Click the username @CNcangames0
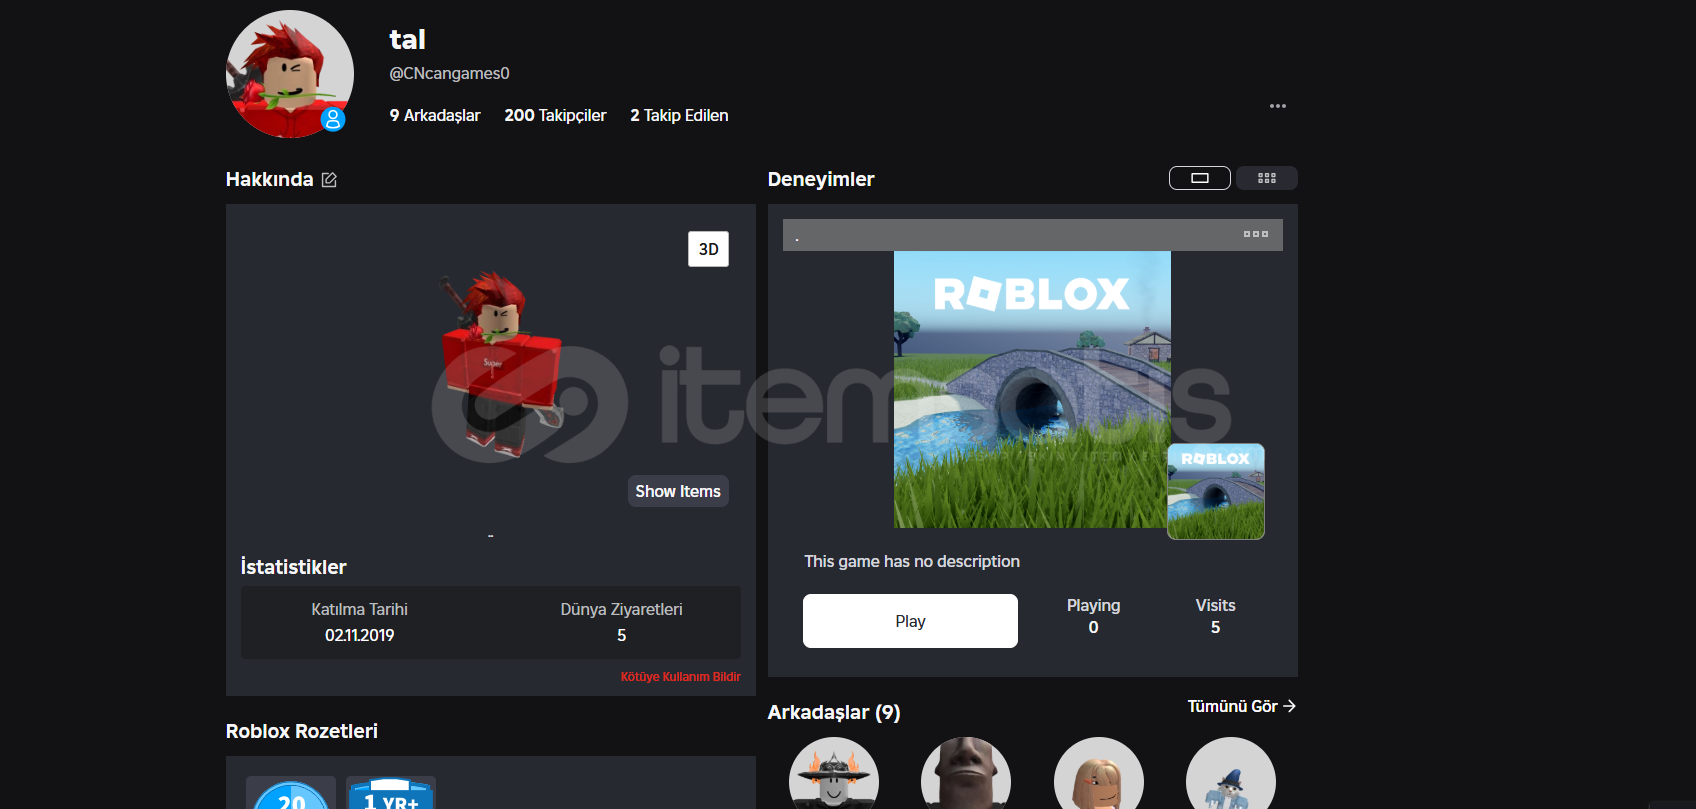The width and height of the screenshot is (1696, 809). (449, 73)
